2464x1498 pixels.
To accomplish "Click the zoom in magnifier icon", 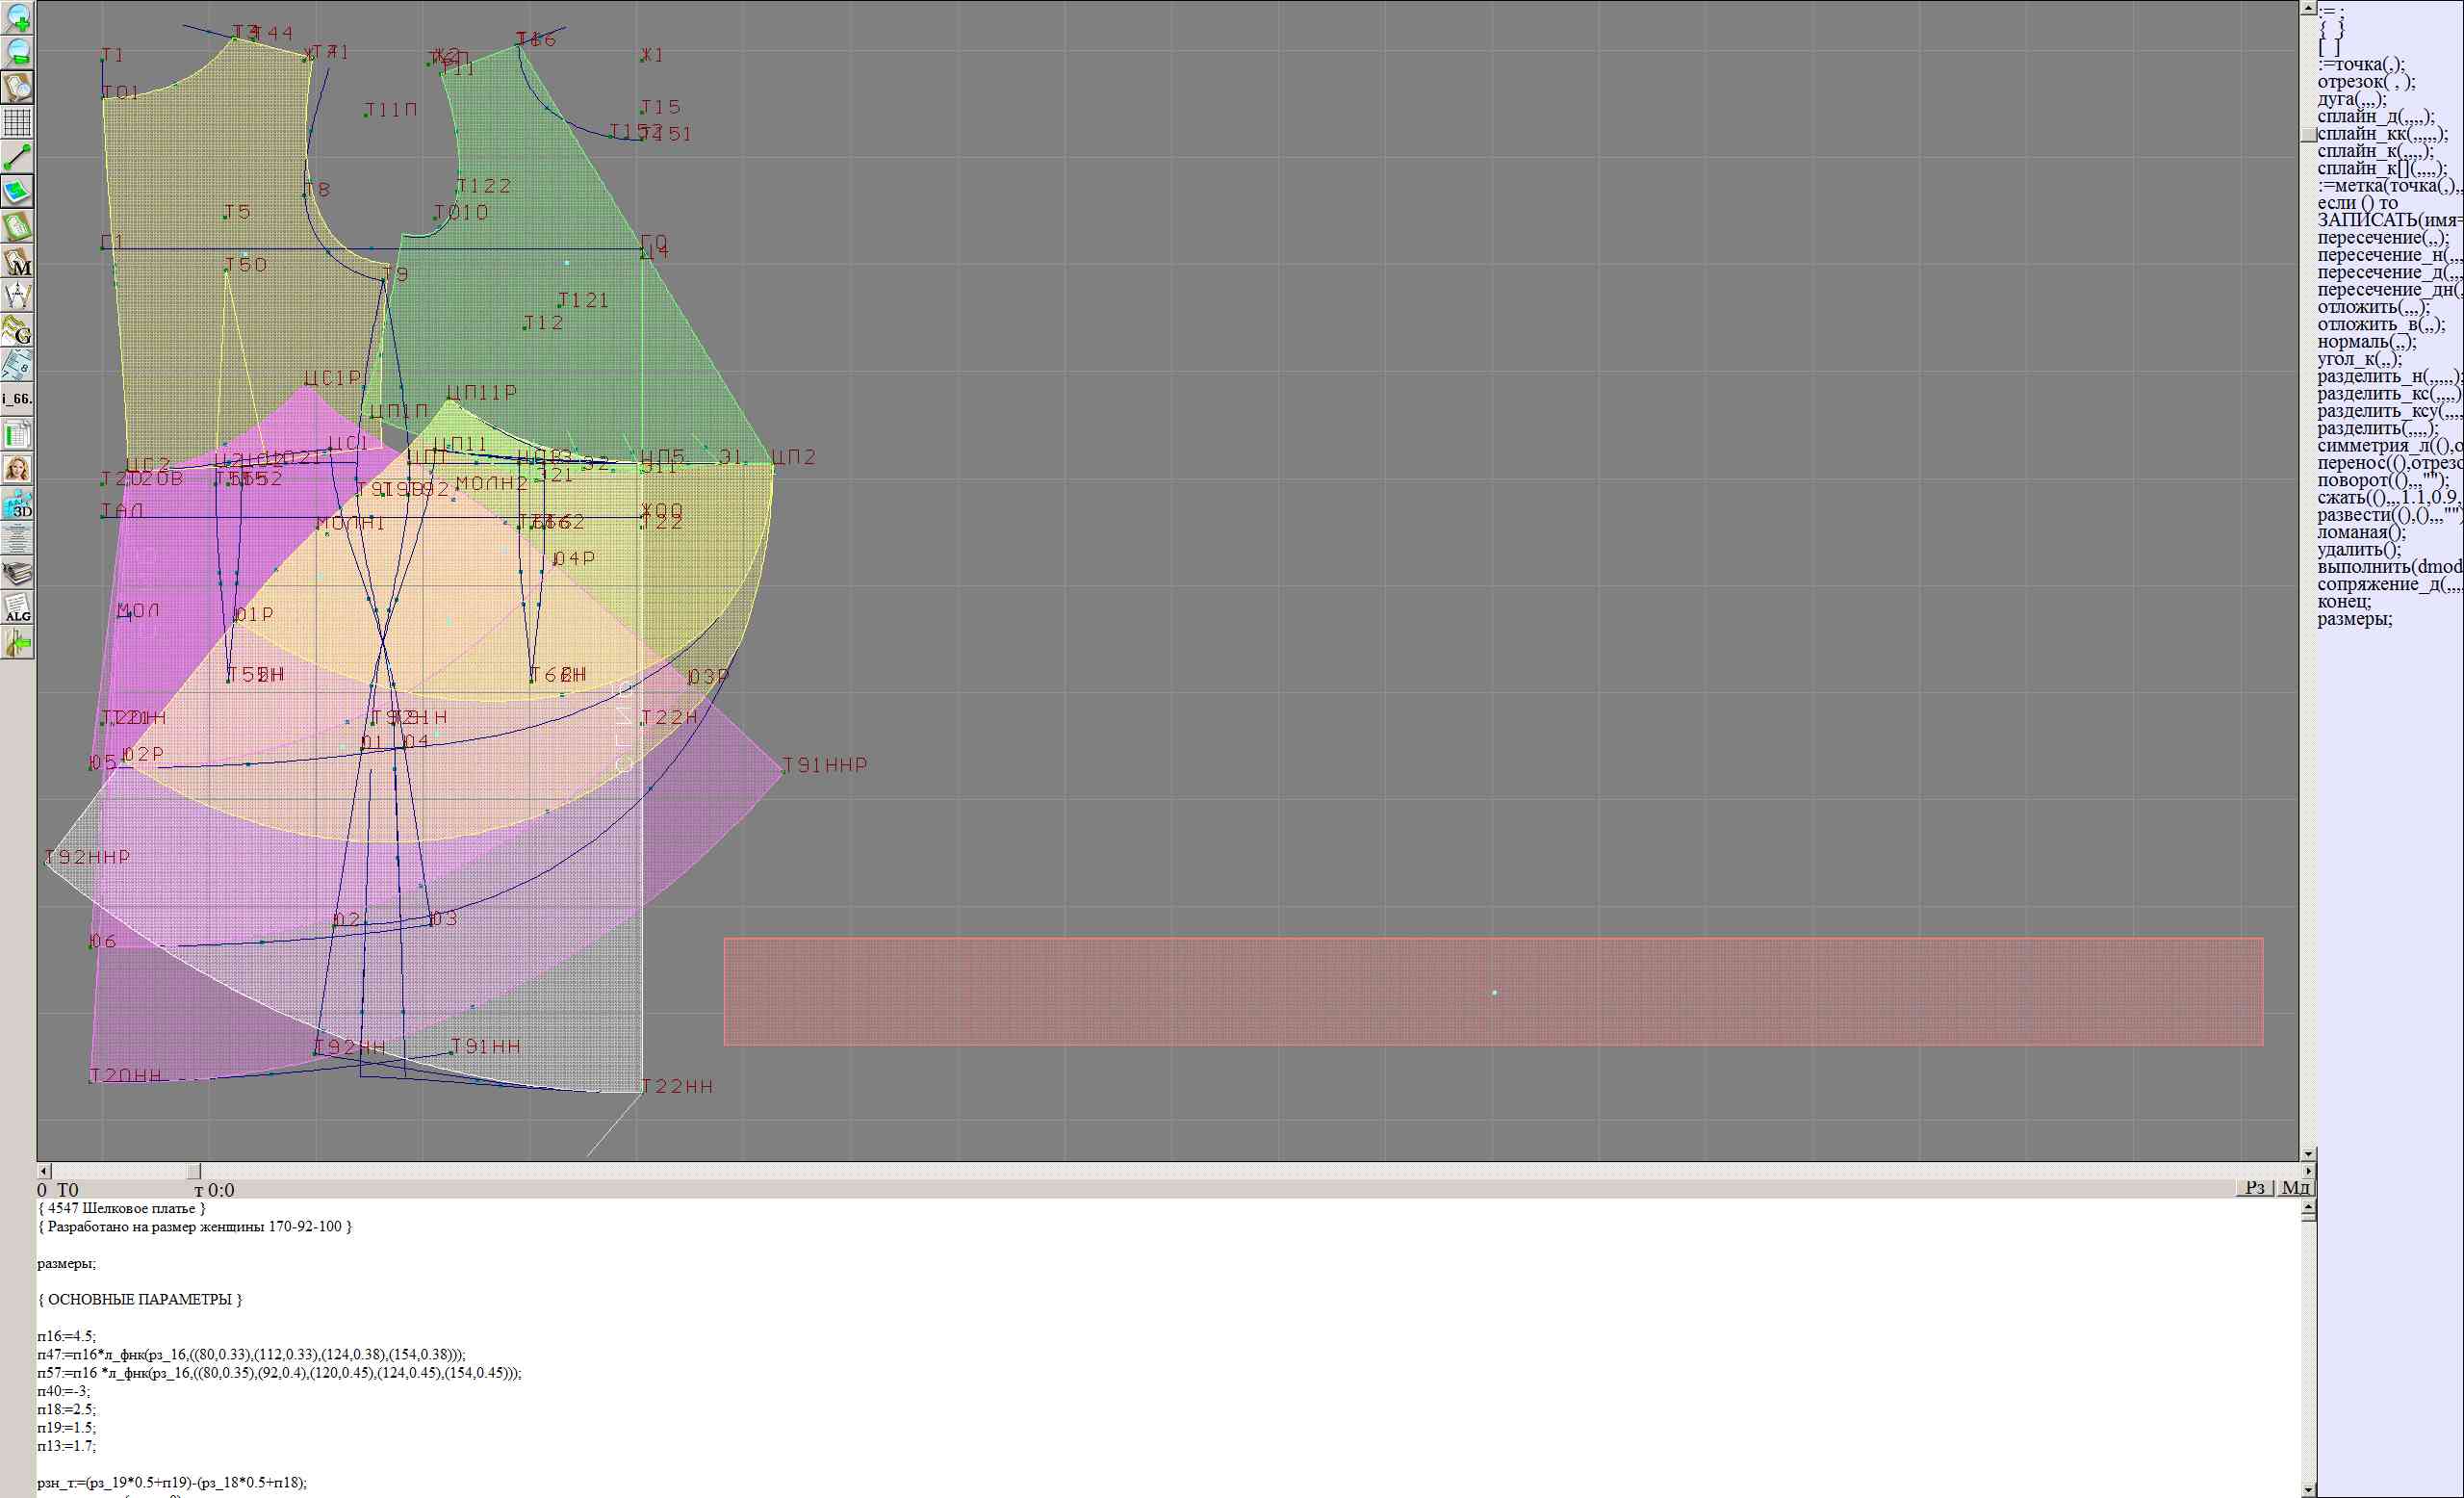I will point(17,17).
